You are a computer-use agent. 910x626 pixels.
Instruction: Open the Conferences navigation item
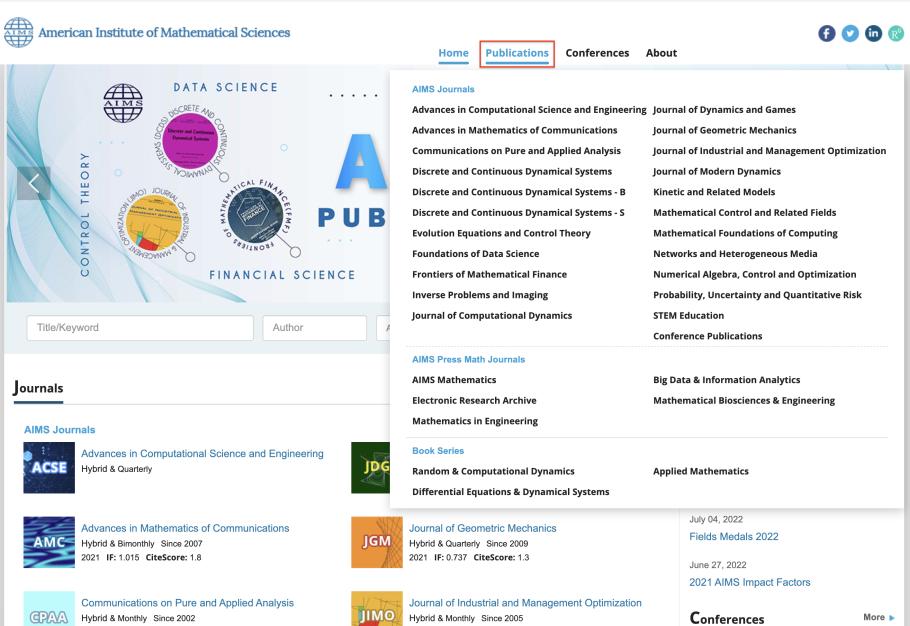[597, 53]
